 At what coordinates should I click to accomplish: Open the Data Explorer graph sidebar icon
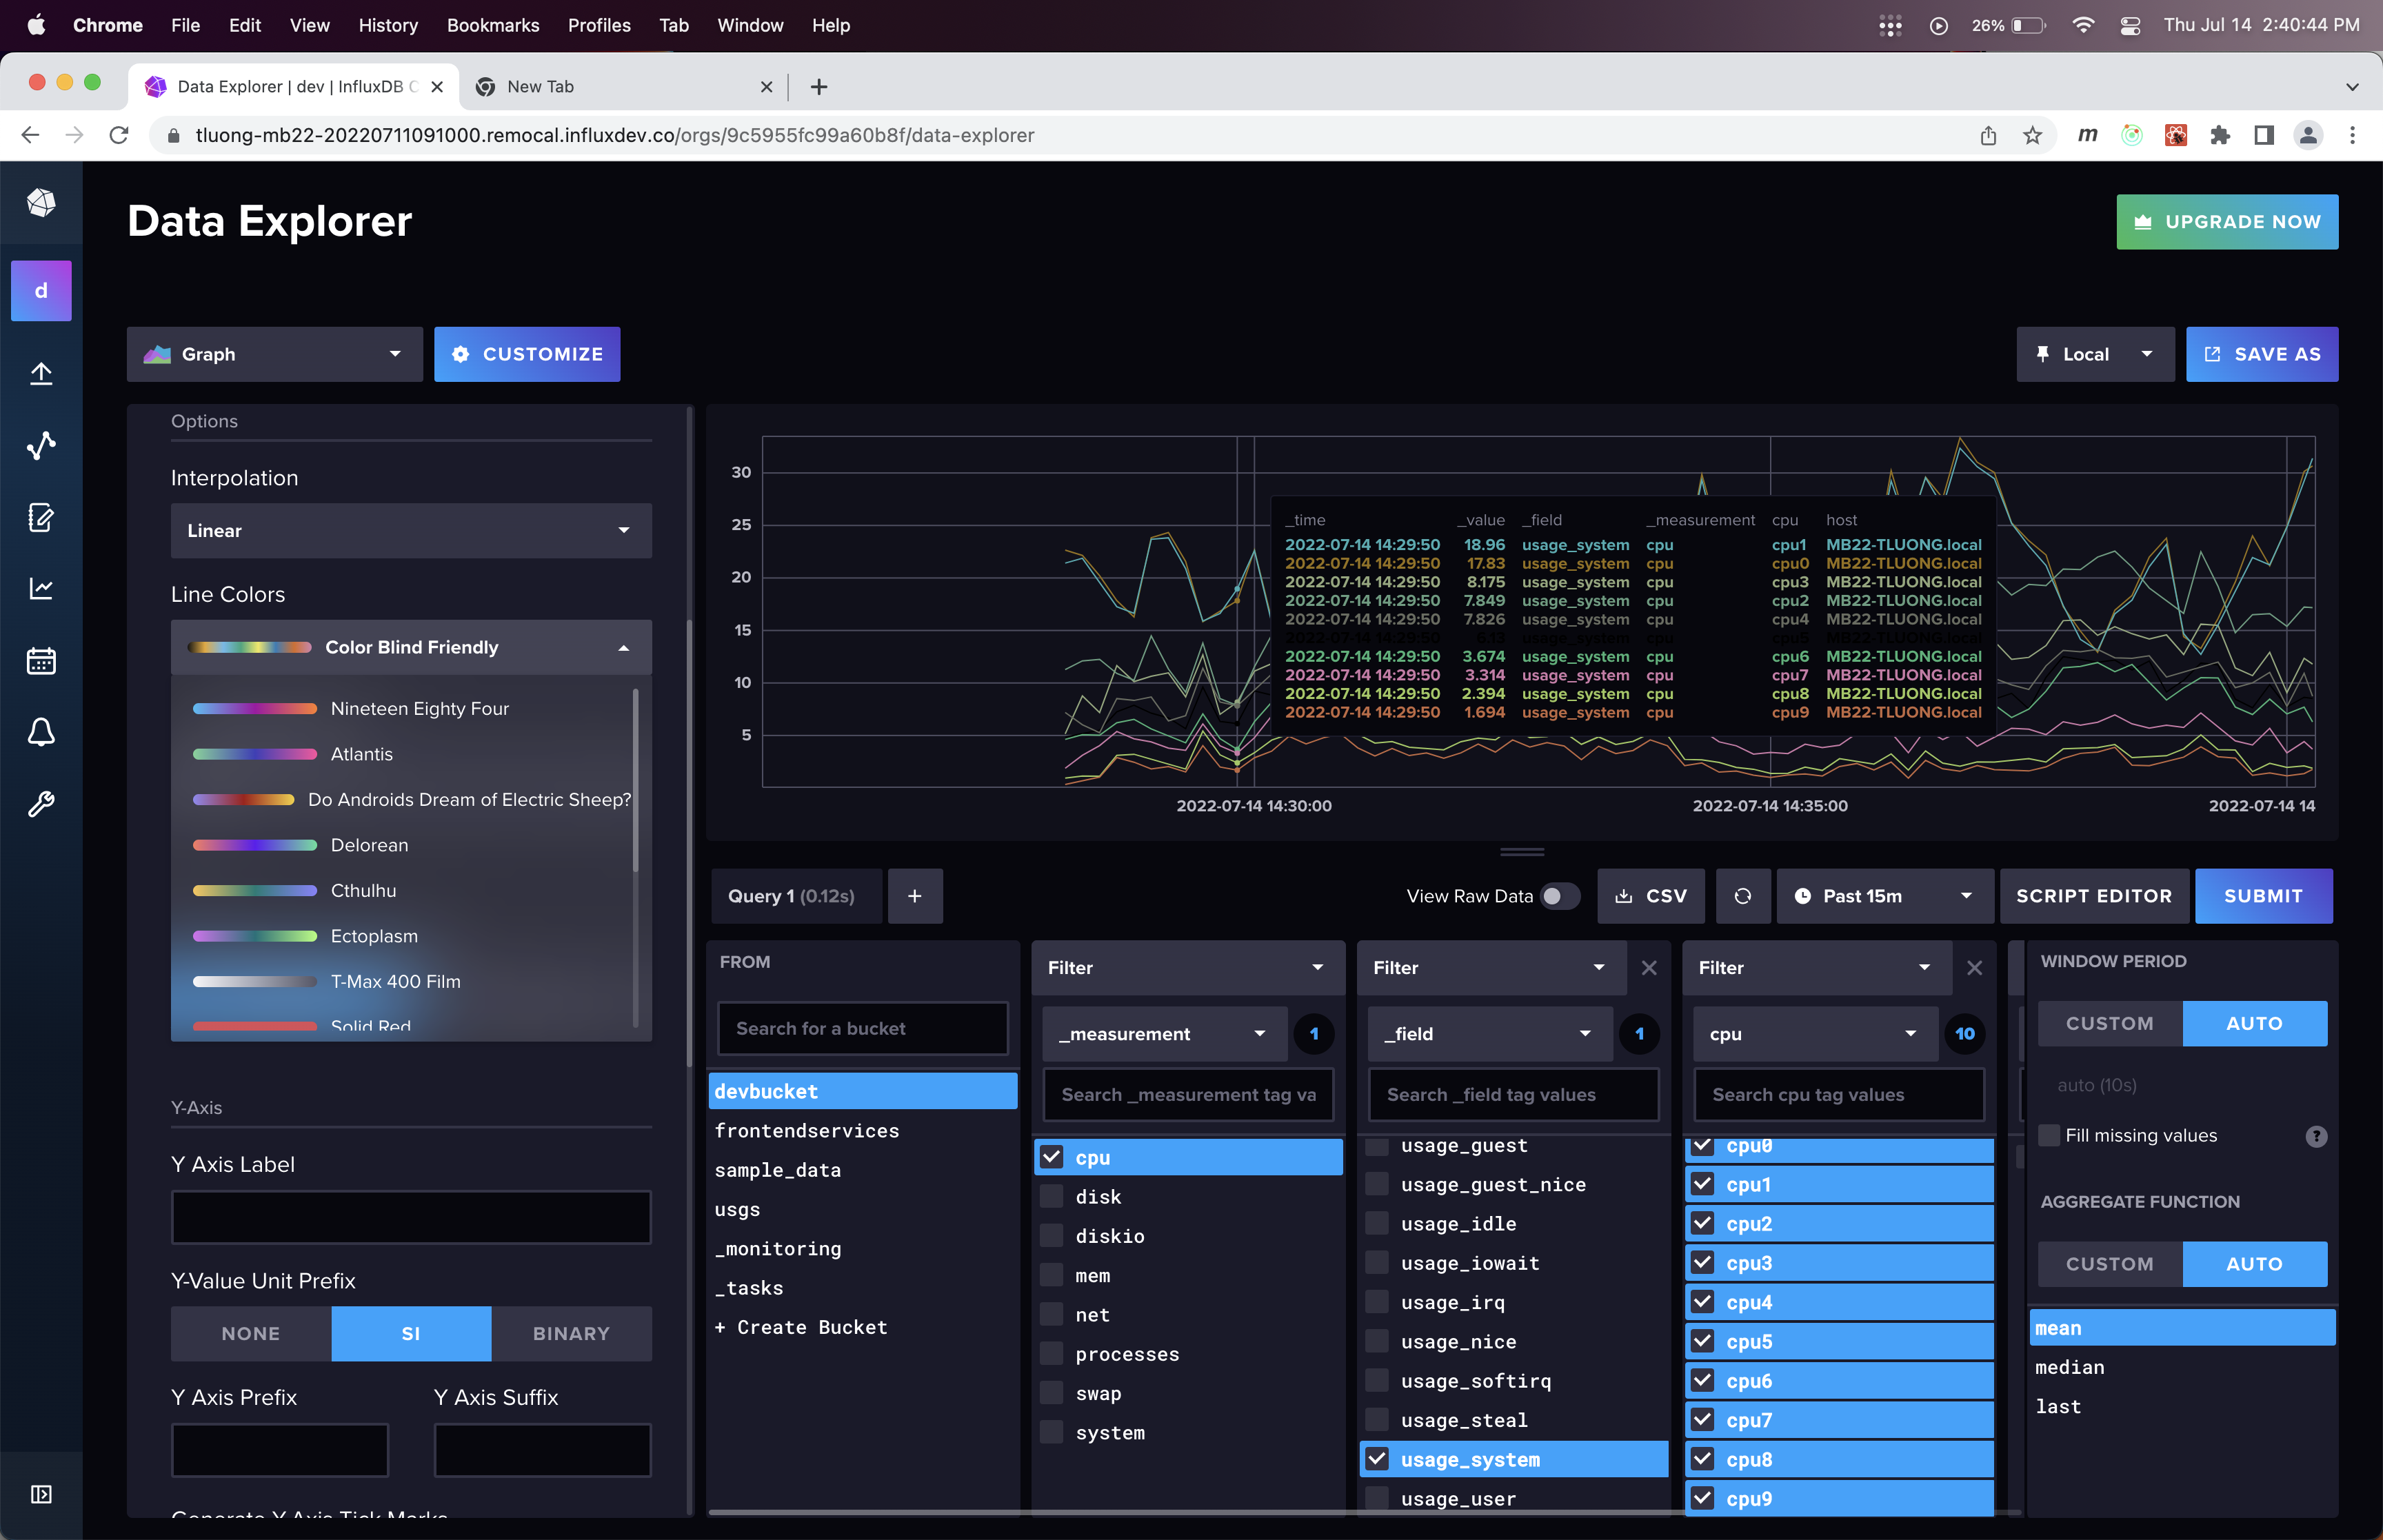(x=41, y=446)
